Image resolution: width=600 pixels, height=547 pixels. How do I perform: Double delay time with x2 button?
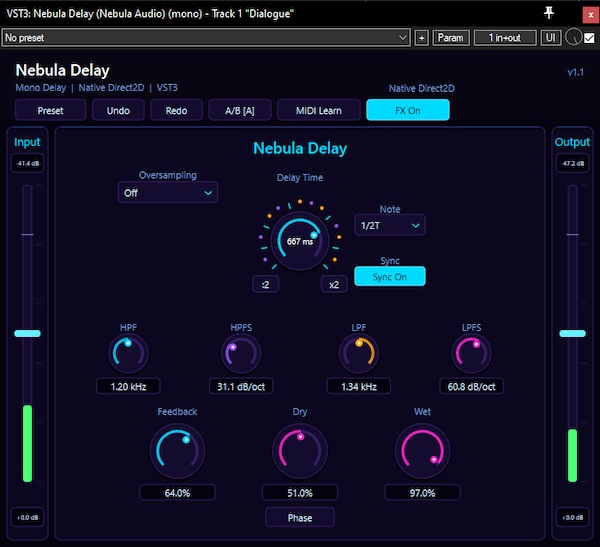334,284
